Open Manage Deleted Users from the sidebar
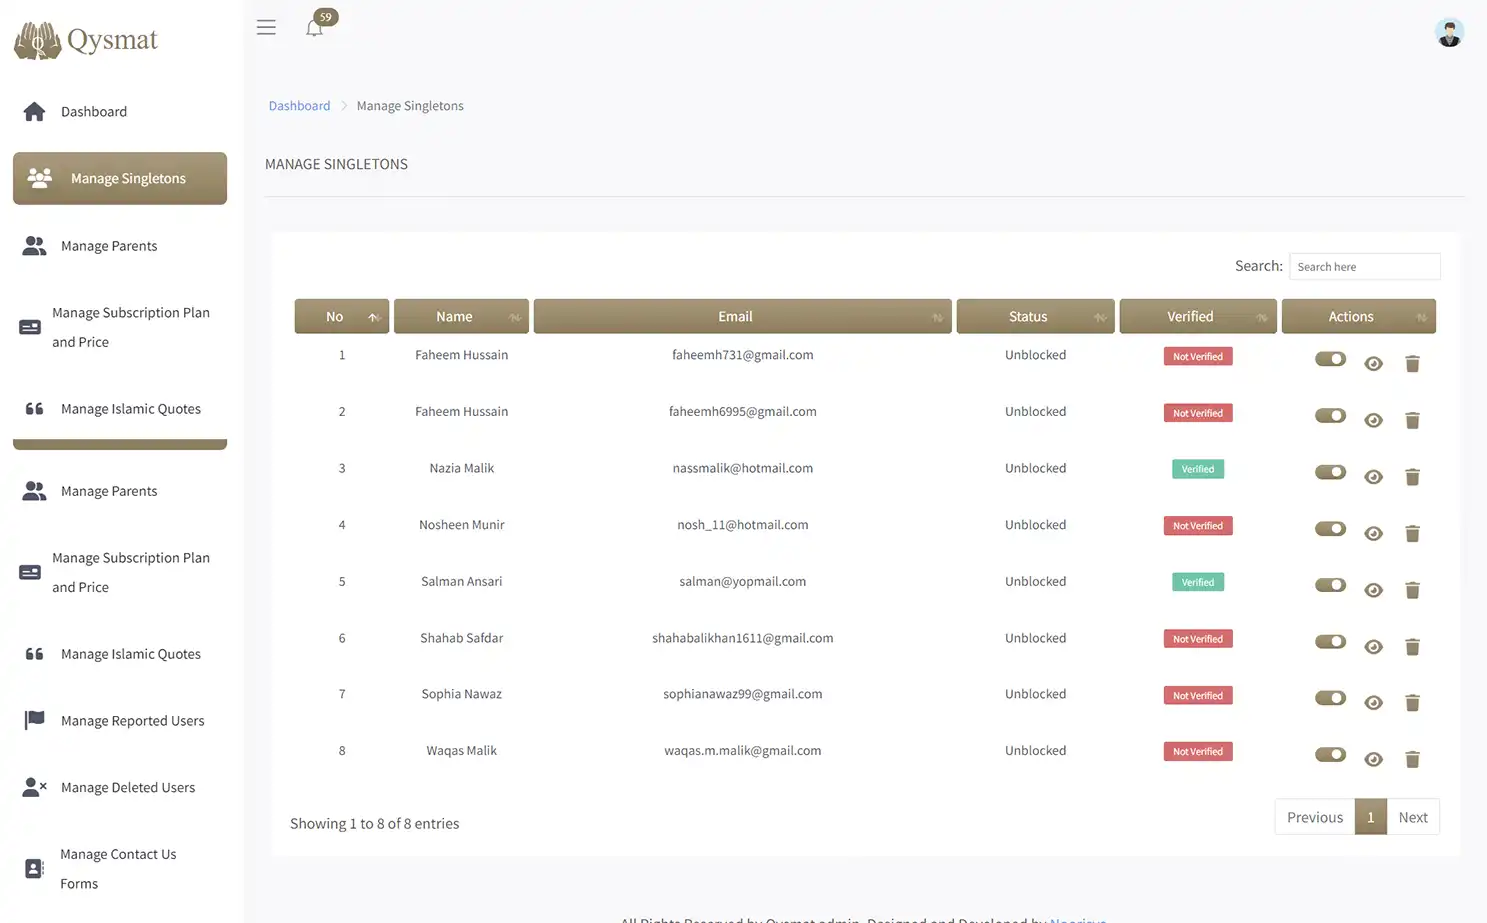1487x923 pixels. tap(128, 787)
